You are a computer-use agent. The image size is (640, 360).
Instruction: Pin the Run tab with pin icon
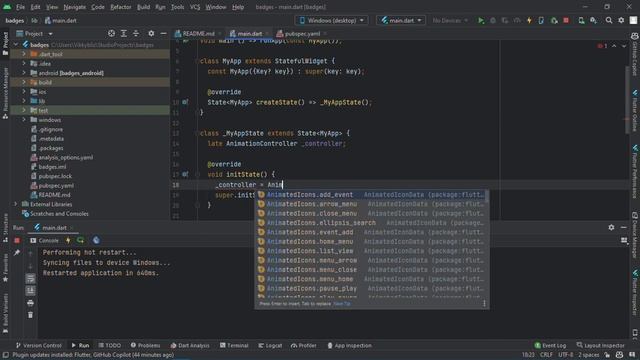click(x=17, y=253)
